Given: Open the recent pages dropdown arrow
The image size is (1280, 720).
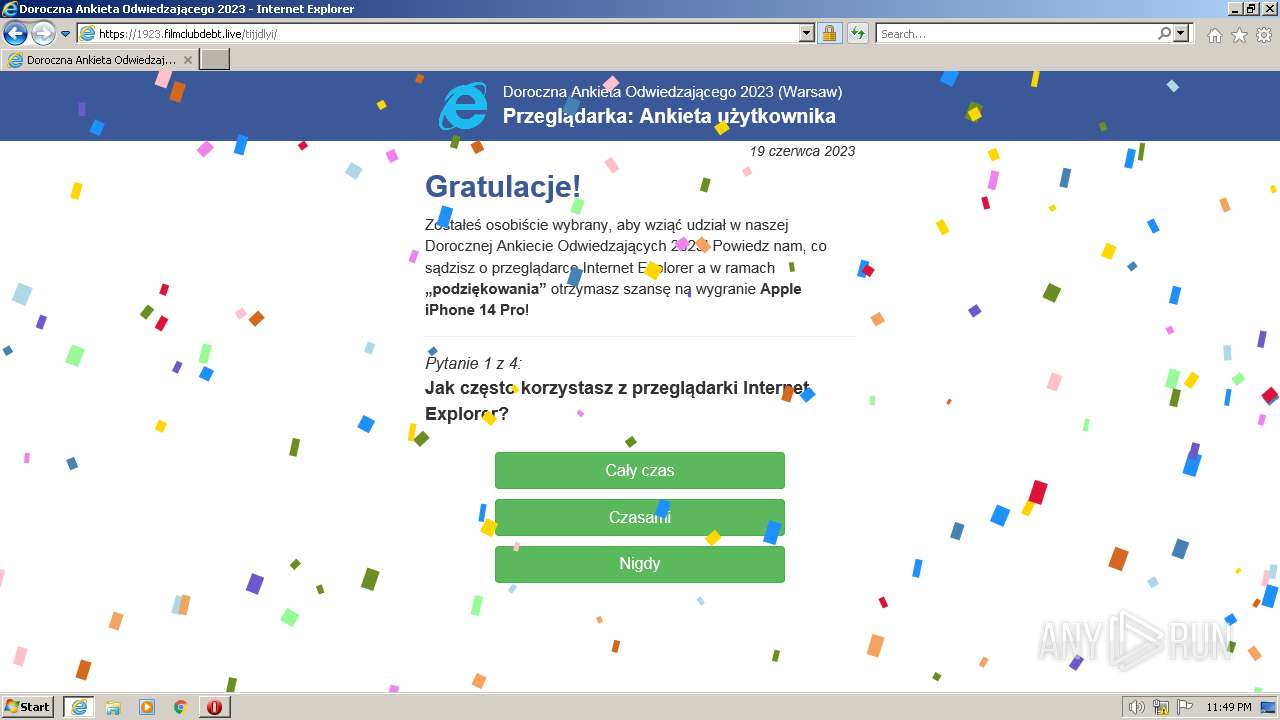Looking at the screenshot, I should coord(66,34).
